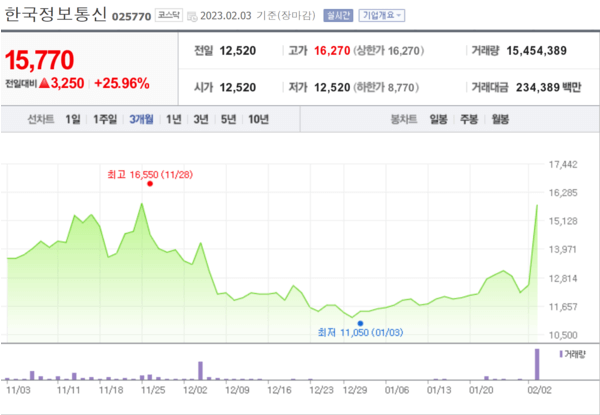The image size is (600, 415).
Task: Click the 02/02 date axis label
Action: pyautogui.click(x=540, y=390)
